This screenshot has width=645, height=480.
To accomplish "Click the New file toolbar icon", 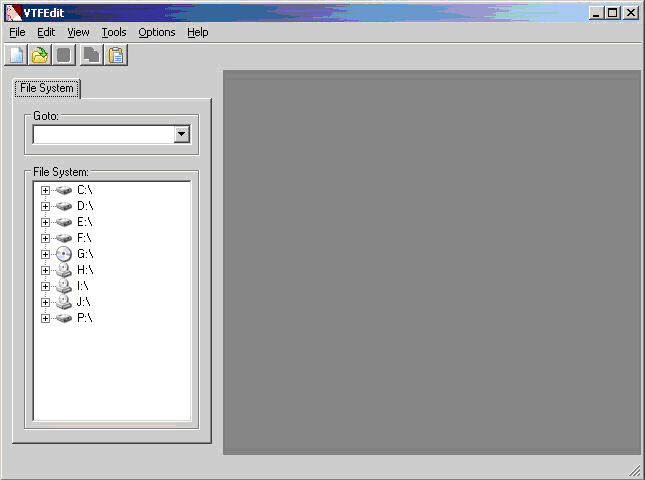I will 16,55.
